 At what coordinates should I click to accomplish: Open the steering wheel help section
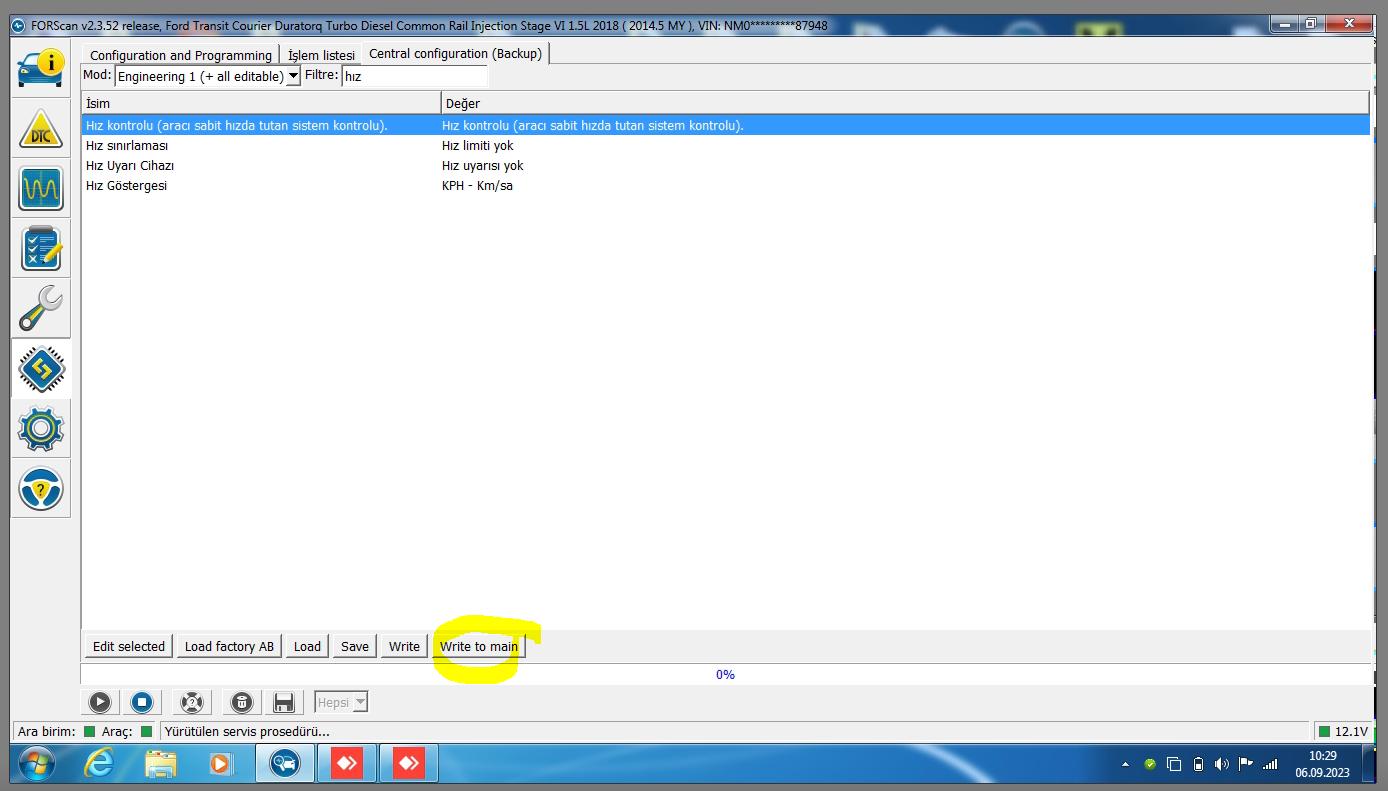click(41, 489)
